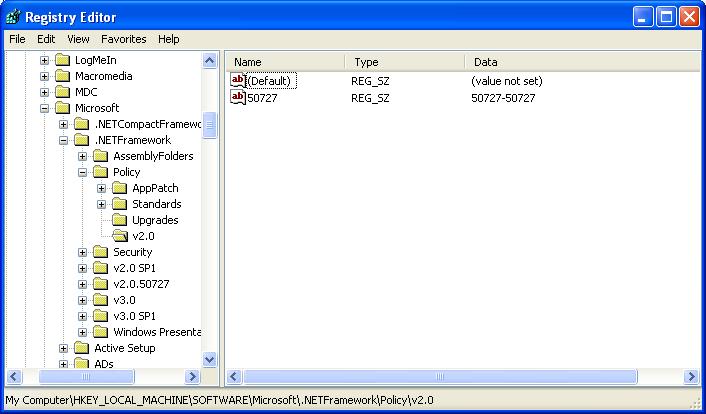Viewport: 706px width, 414px height.
Task: Expand the MDC key
Action: click(x=44, y=92)
